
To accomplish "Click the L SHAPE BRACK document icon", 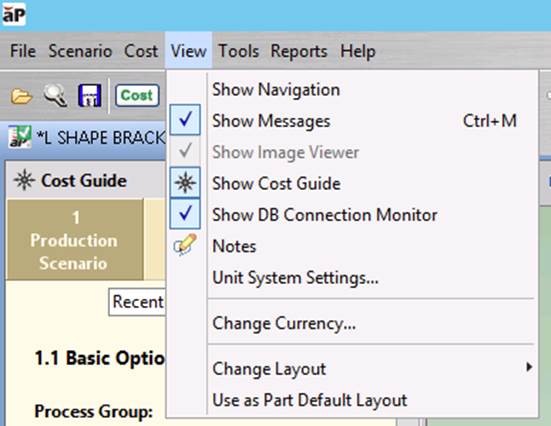I will [20, 137].
